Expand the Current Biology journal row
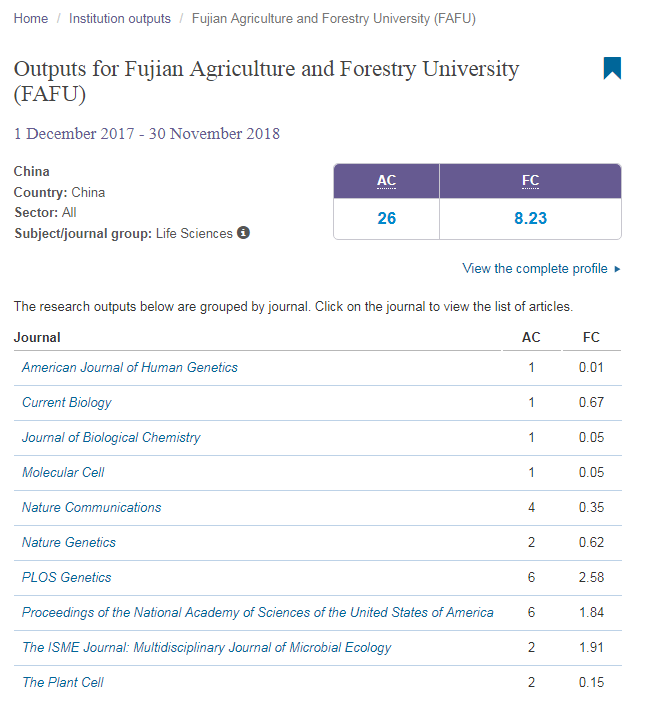646x722 pixels. tap(67, 402)
